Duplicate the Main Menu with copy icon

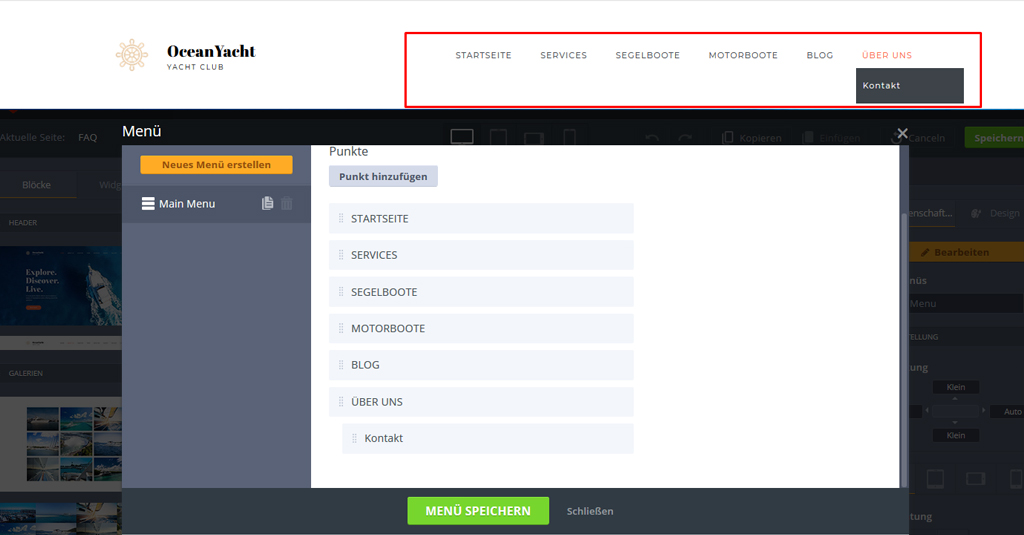(x=267, y=204)
